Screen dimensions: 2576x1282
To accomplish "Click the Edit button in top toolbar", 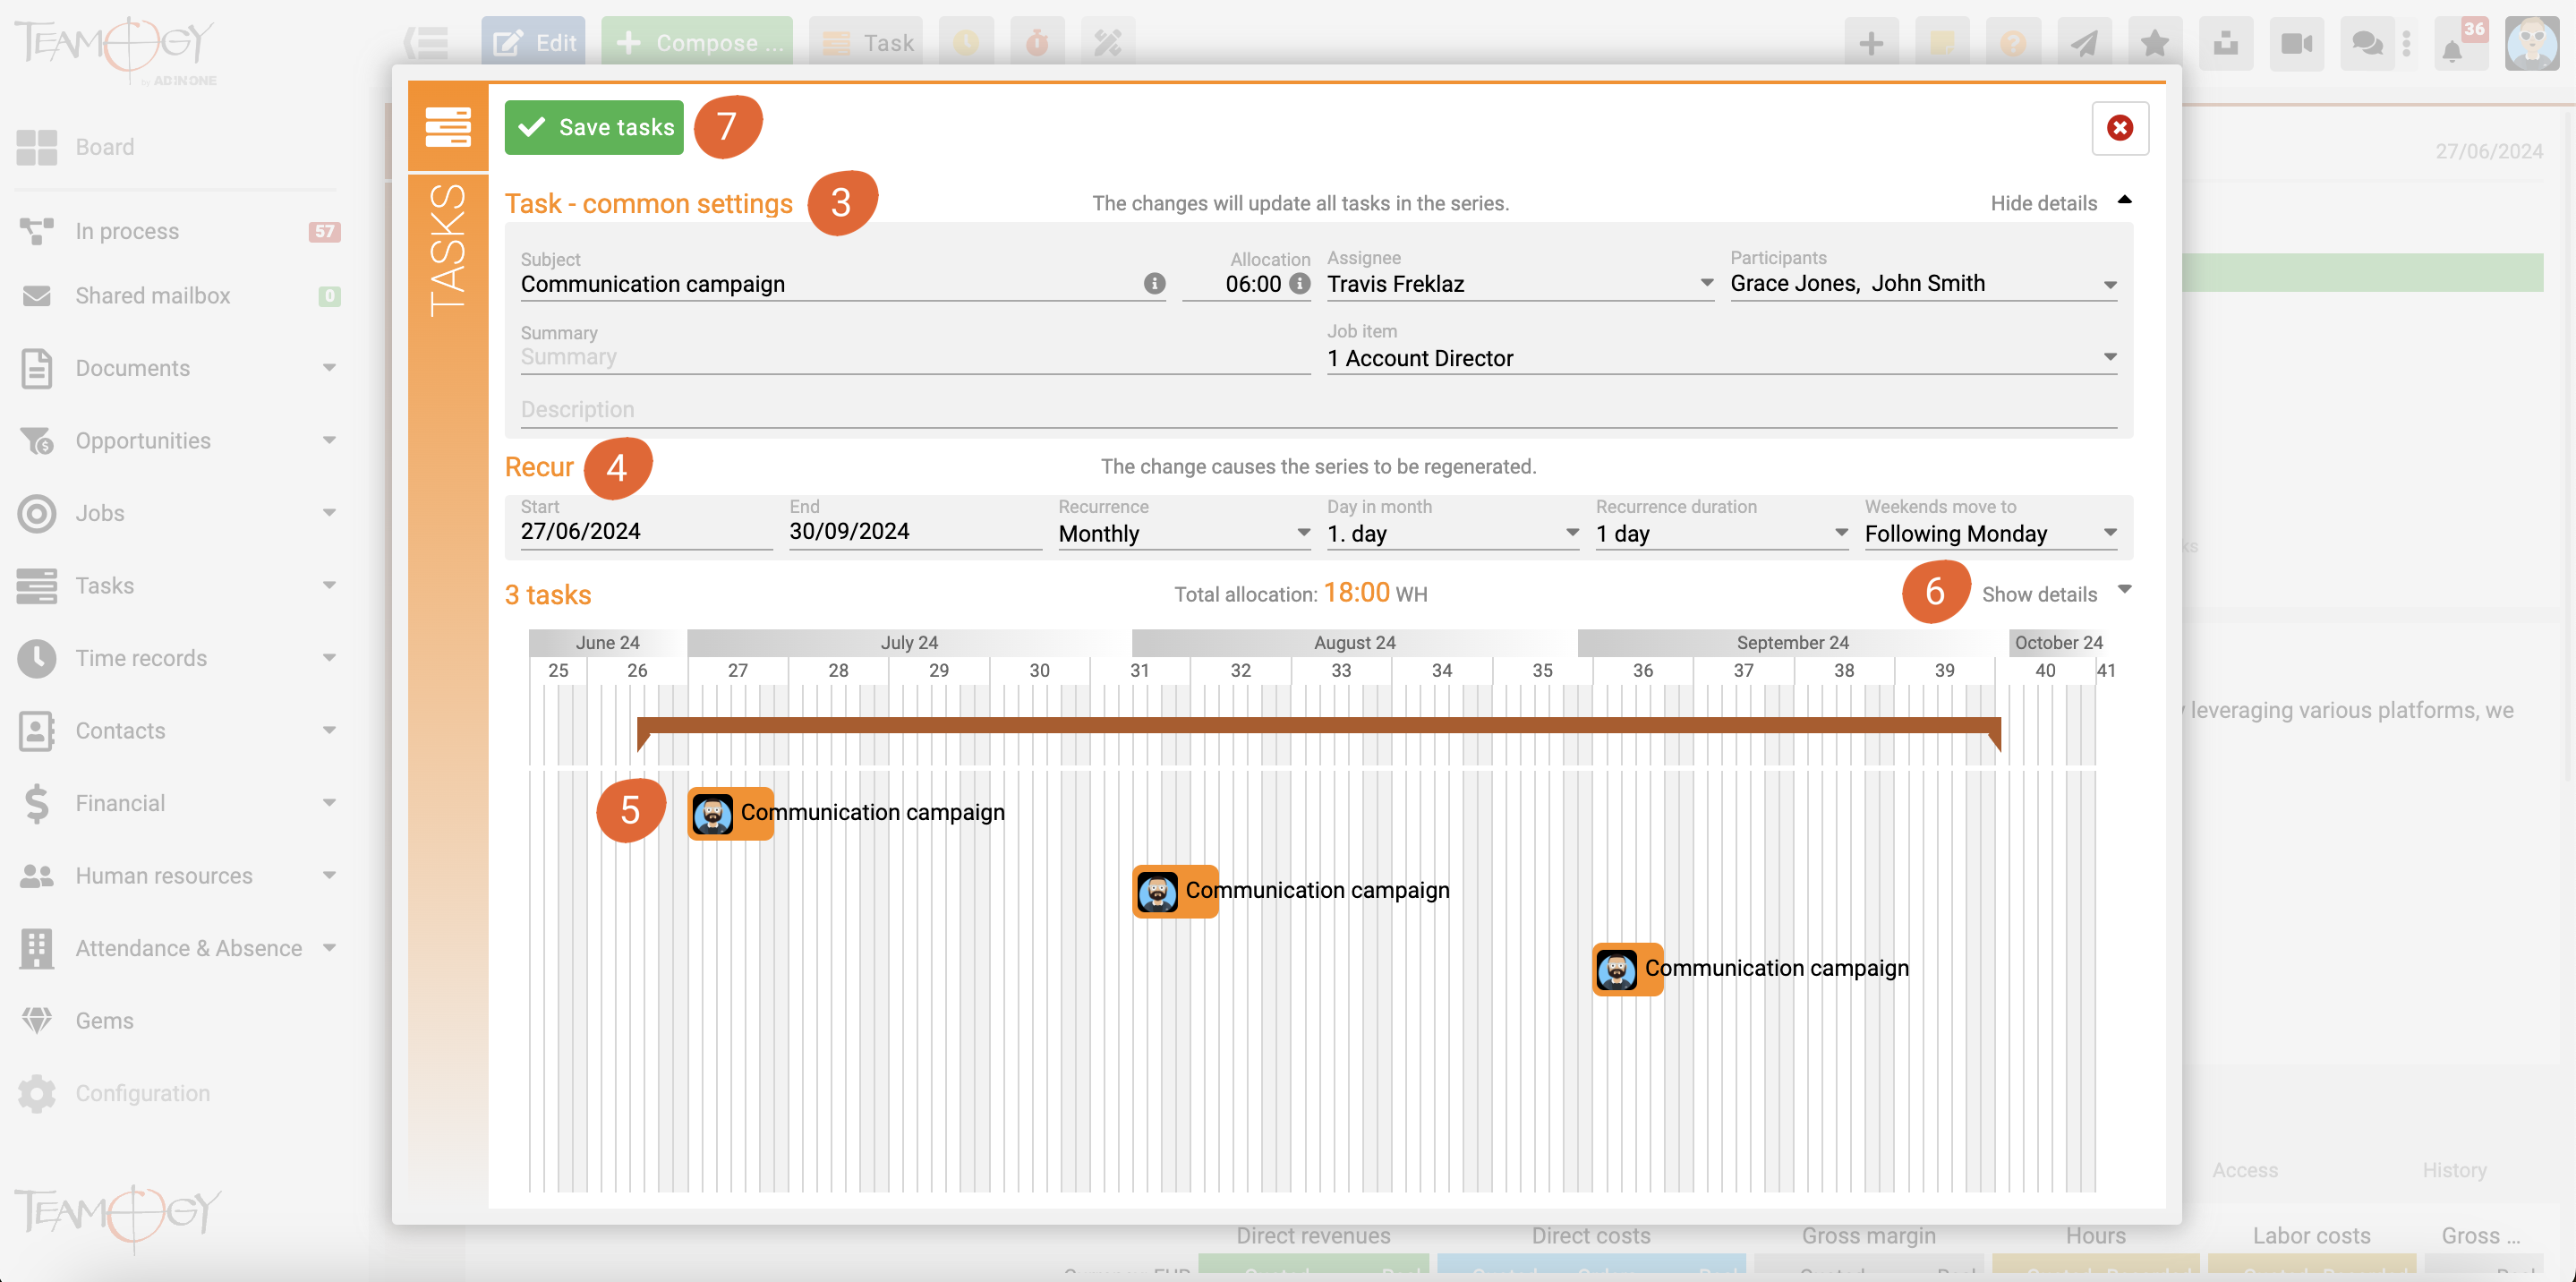I will point(533,43).
